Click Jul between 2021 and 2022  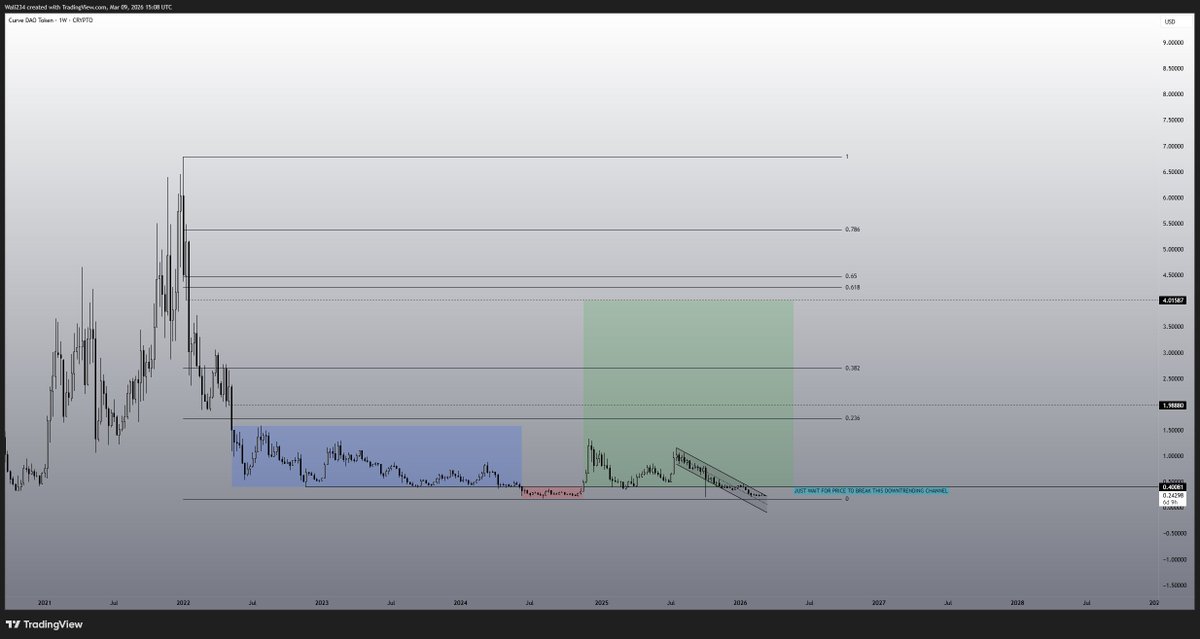[x=114, y=603]
